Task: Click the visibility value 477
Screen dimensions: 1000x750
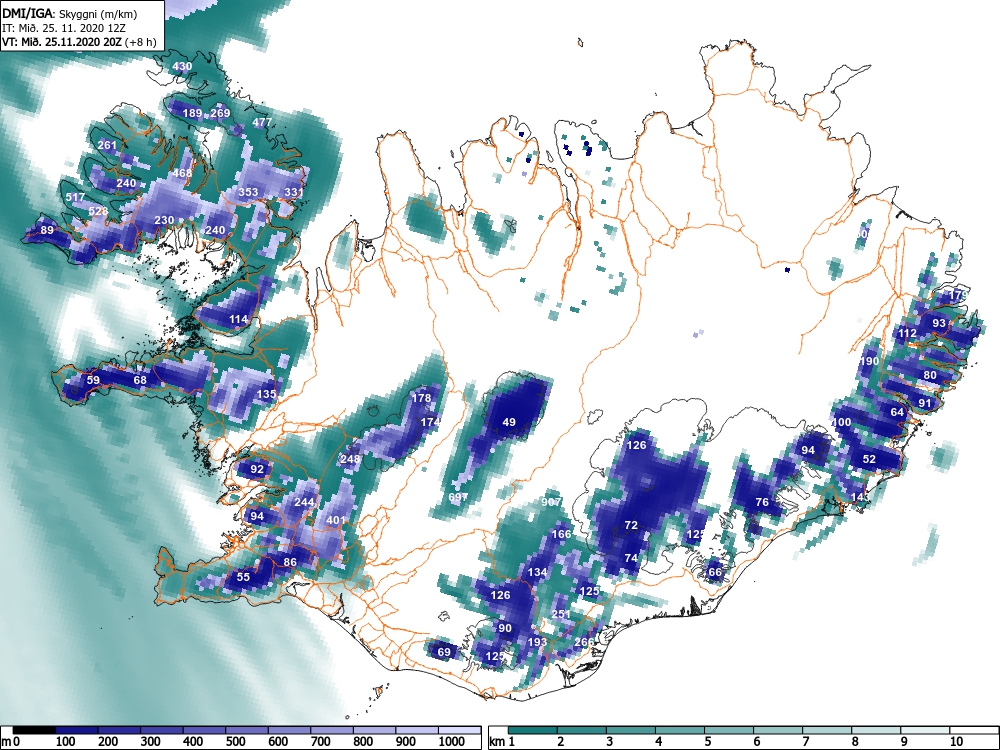Action: [262, 122]
